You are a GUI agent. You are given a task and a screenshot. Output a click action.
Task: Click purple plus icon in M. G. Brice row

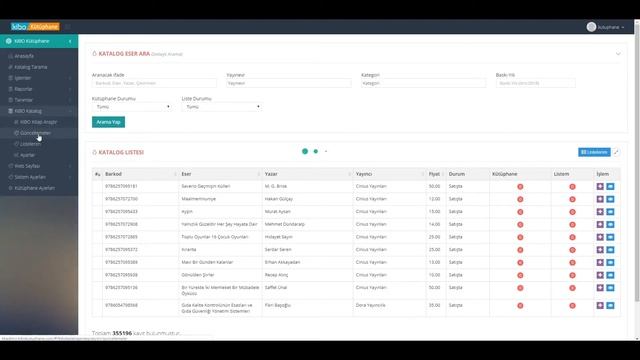coord(600,187)
